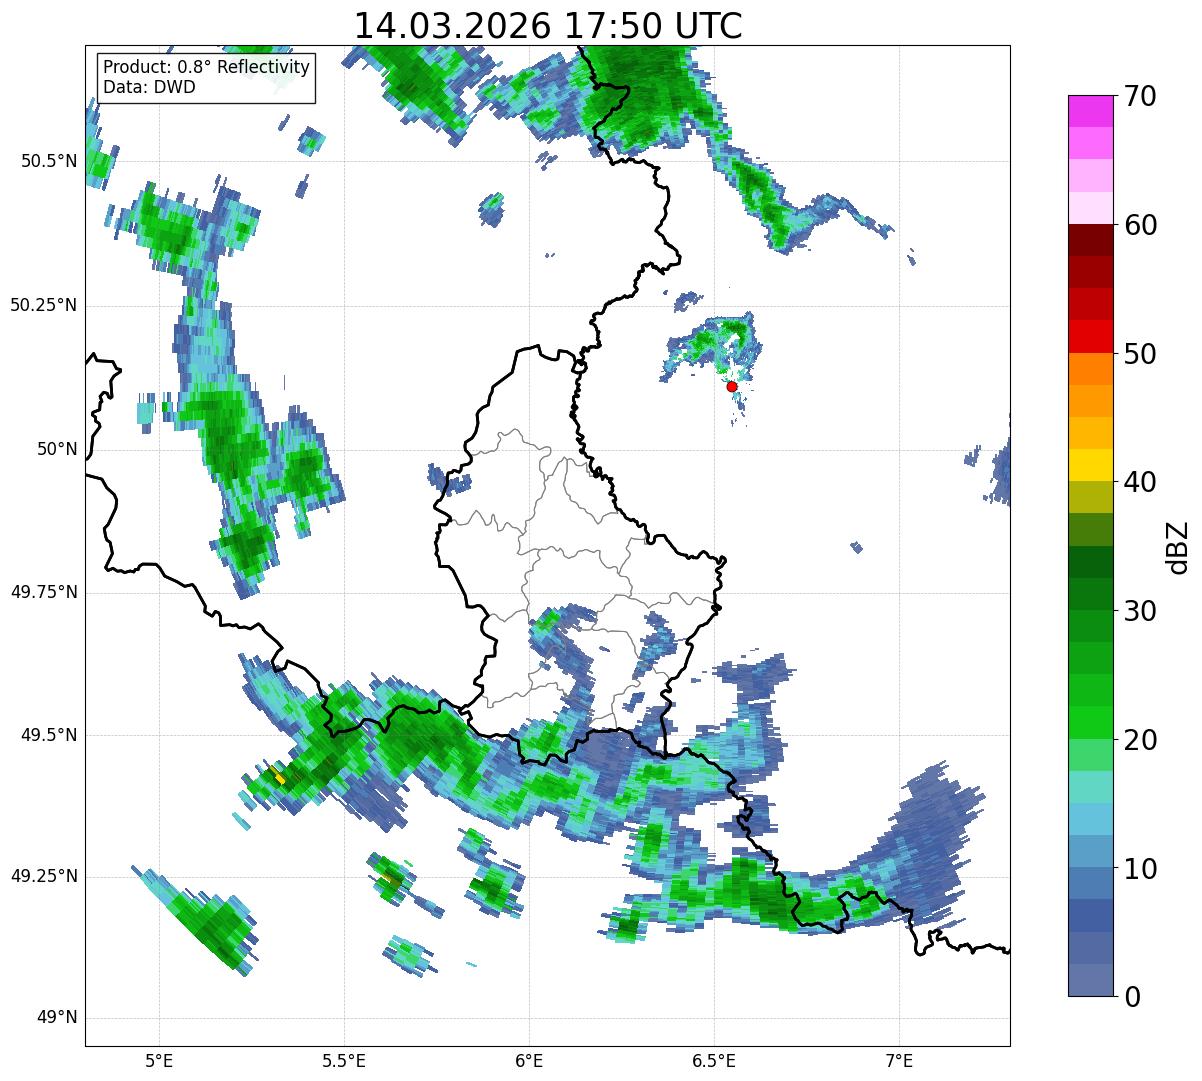Click the colorbar tick label '50'

point(1140,354)
